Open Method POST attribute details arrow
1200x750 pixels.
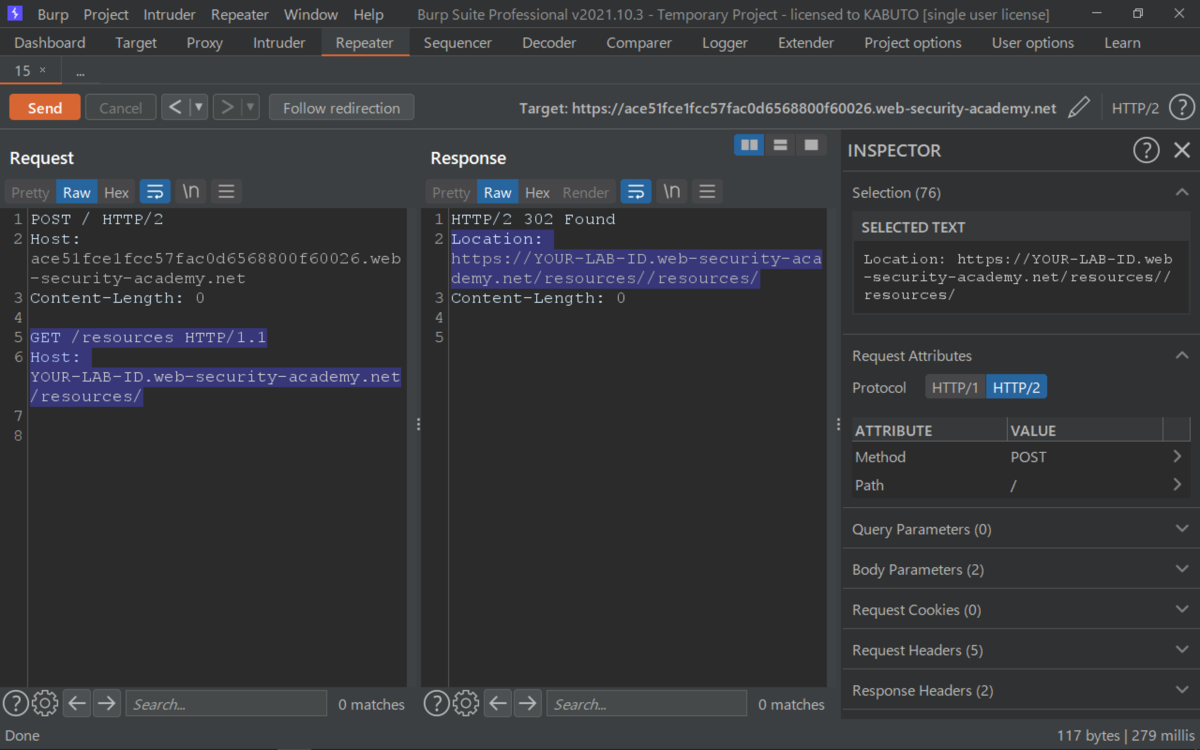click(x=1177, y=457)
